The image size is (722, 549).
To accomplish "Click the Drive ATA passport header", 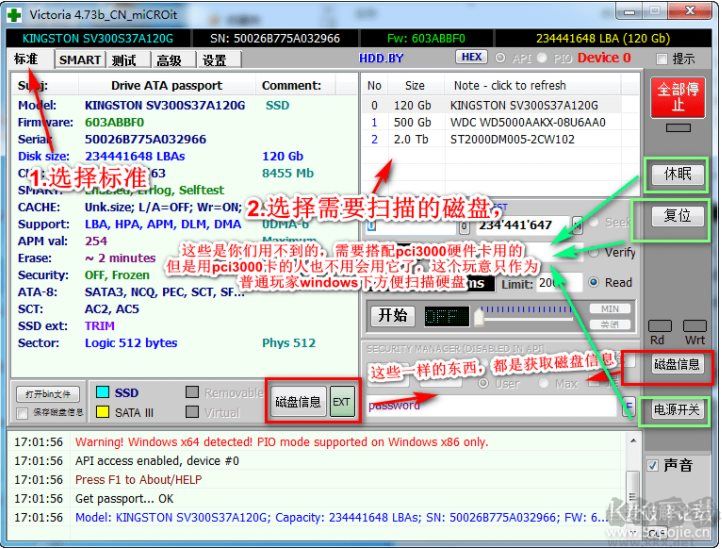I will tap(167, 86).
